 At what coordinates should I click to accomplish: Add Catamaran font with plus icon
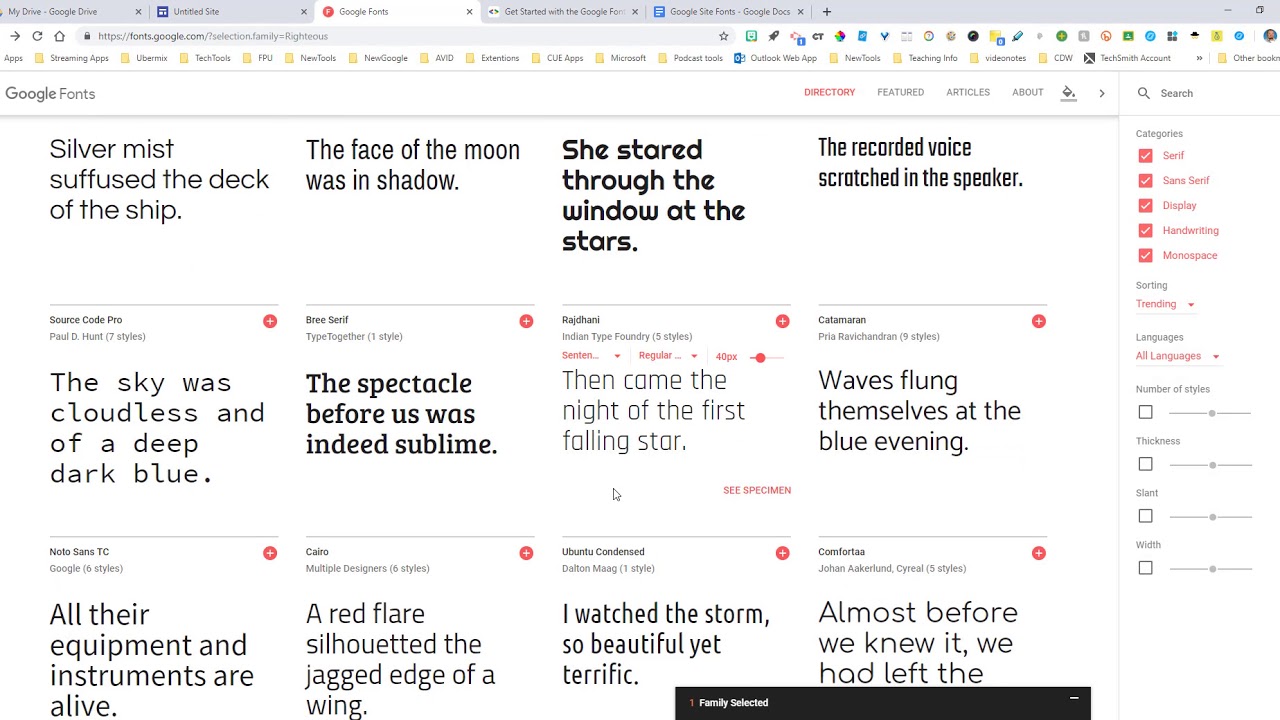pyautogui.click(x=1038, y=321)
